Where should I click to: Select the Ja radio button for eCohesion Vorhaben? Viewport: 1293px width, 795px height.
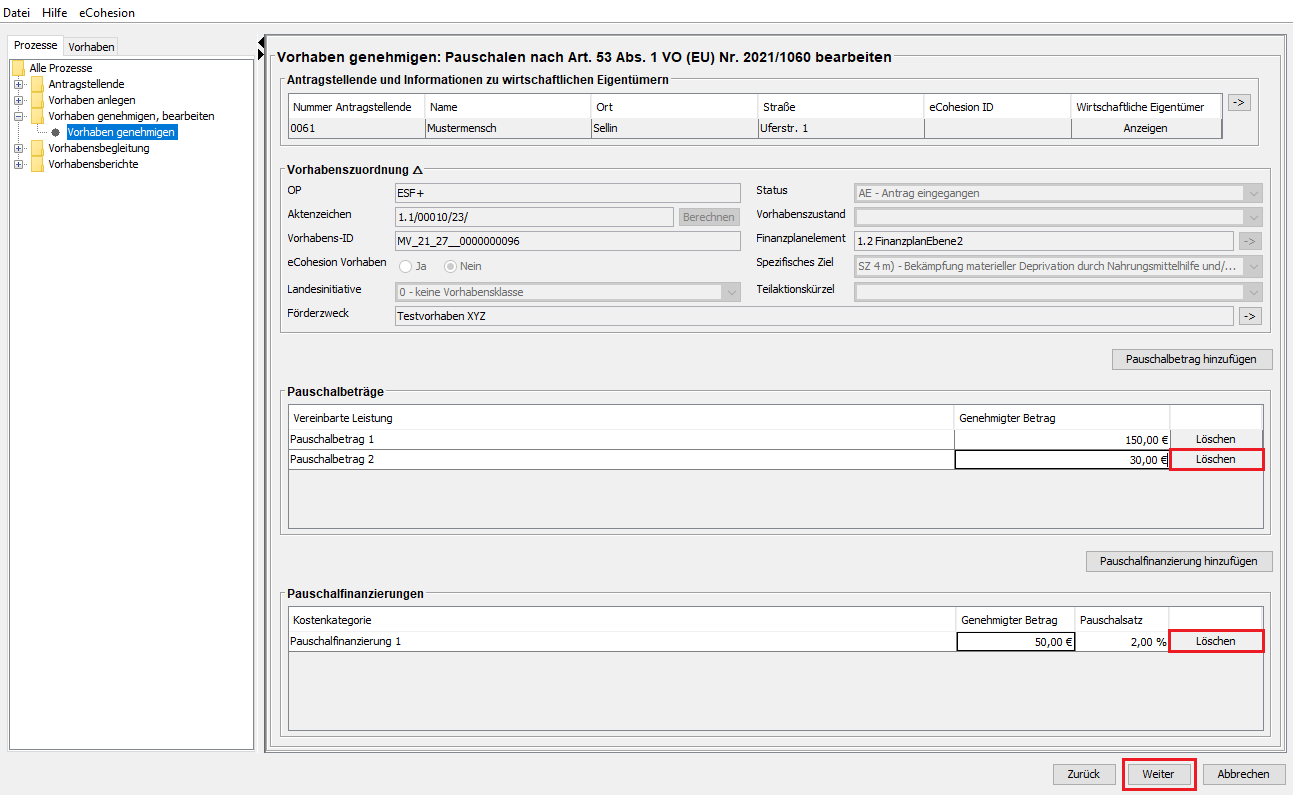pos(406,266)
